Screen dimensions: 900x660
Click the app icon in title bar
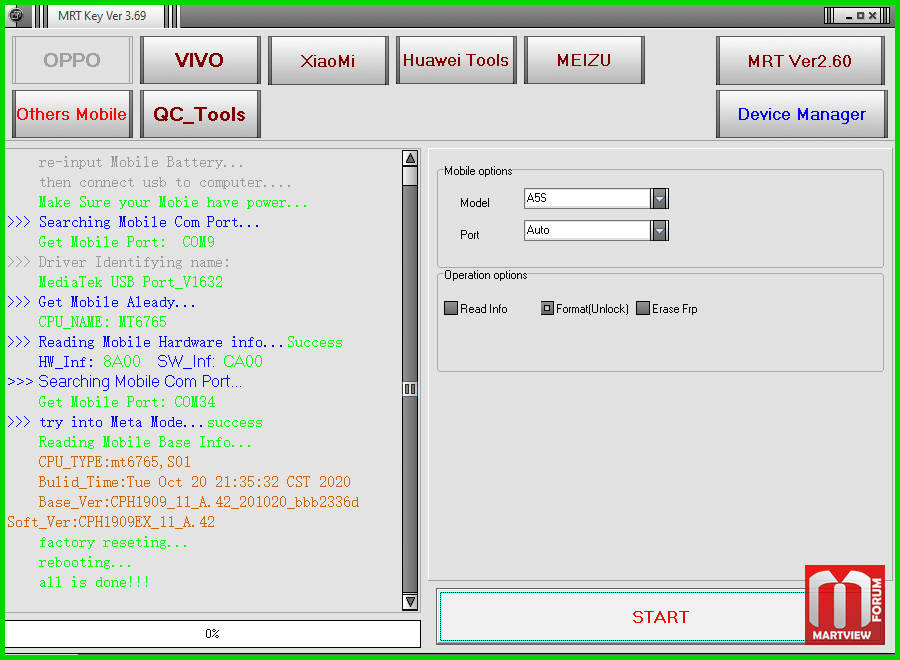pyautogui.click(x=16, y=15)
